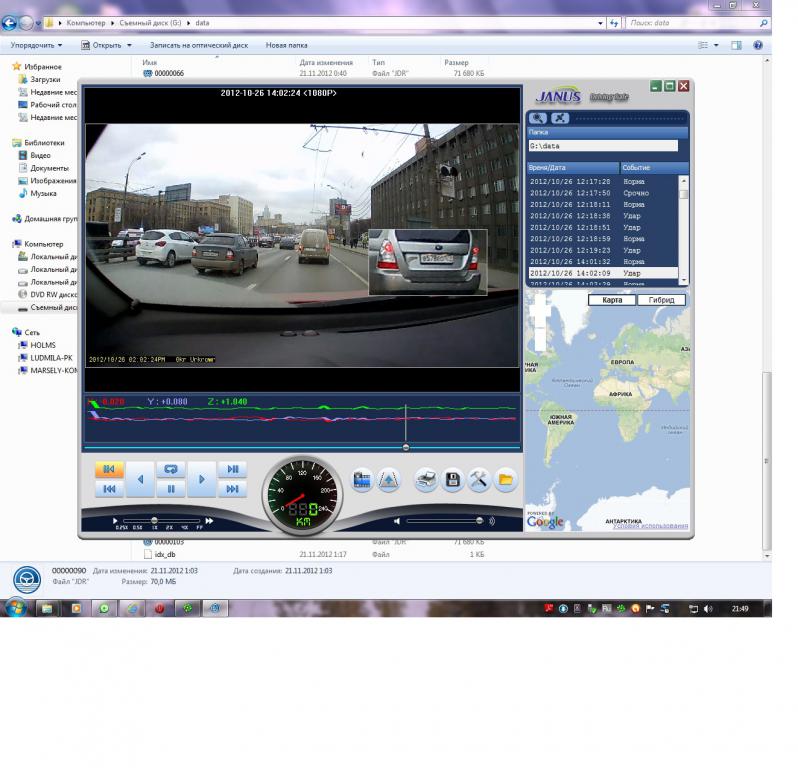Click slow play arrow by speed slider
798x768 pixels.
pos(115,521)
